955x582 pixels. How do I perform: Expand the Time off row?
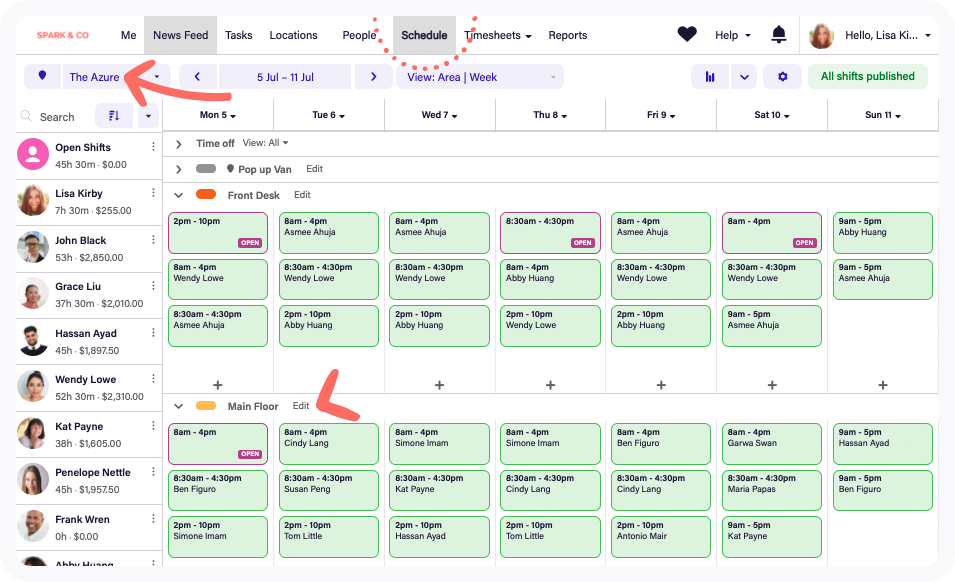(178, 144)
